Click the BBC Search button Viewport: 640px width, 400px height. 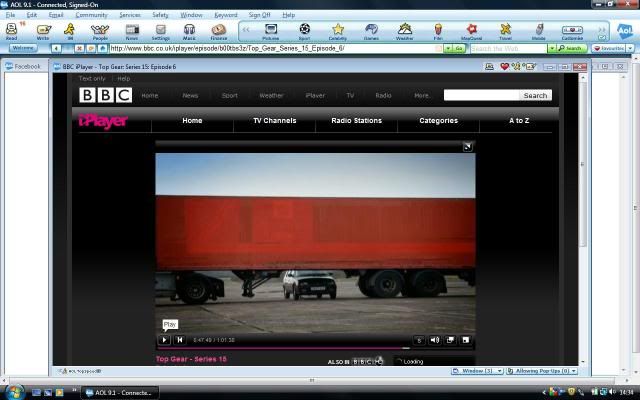[535, 96]
